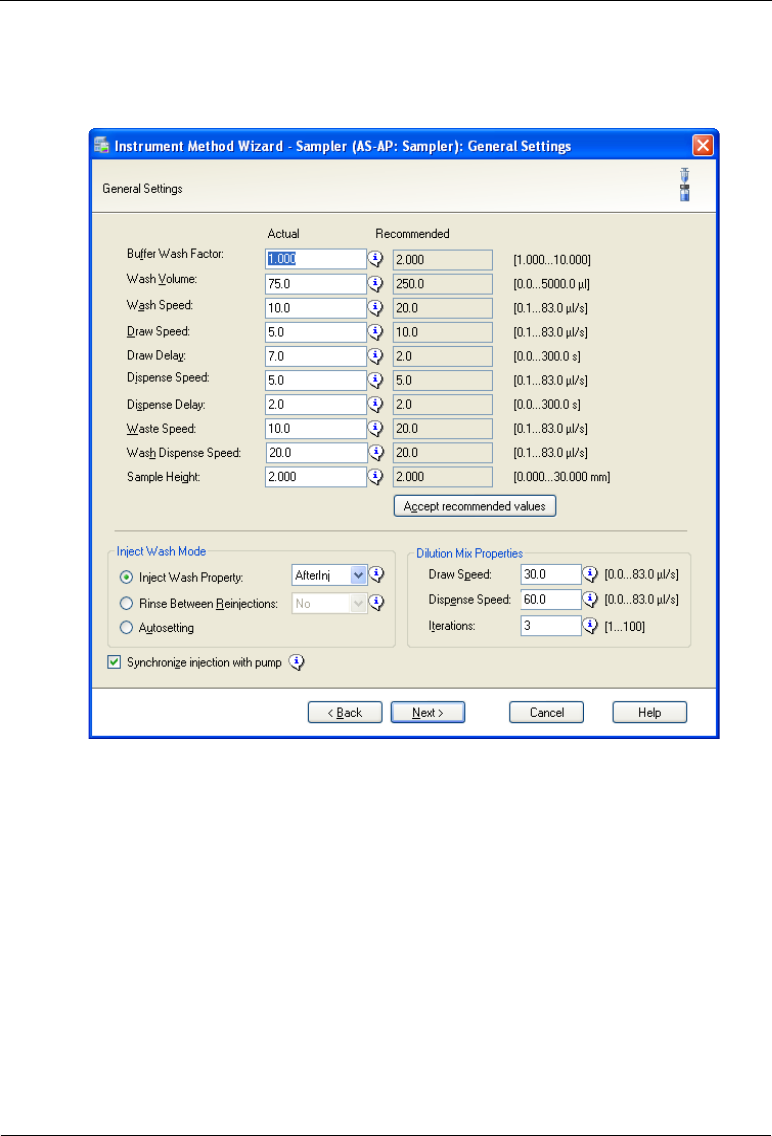Viewport: 772px width, 1136px height.
Task: Click info icon next to Dispense Speed 5.0
Action: [x=375, y=380]
